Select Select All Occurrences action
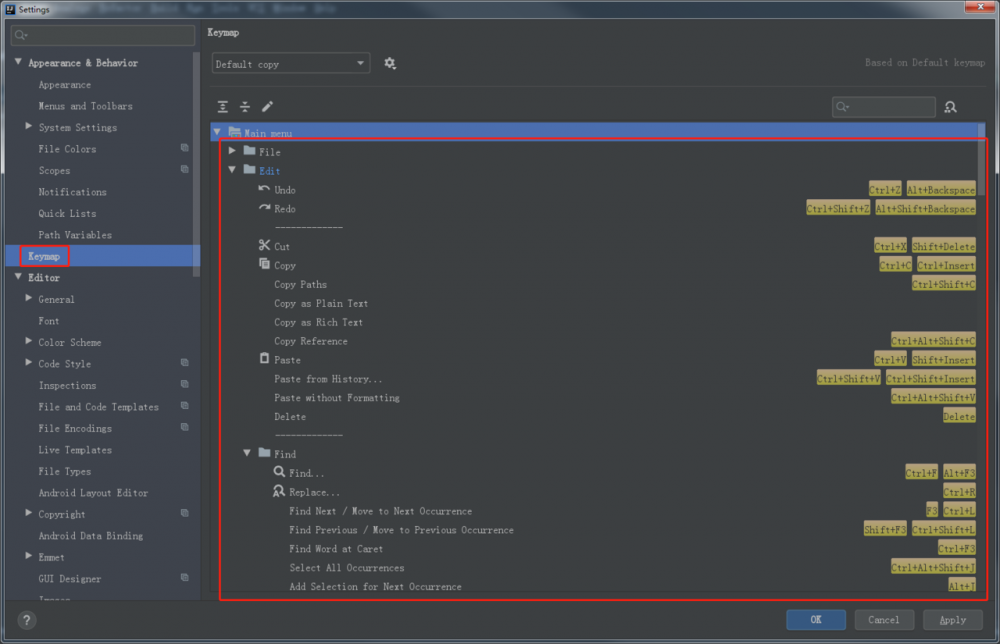 [x=598, y=567]
